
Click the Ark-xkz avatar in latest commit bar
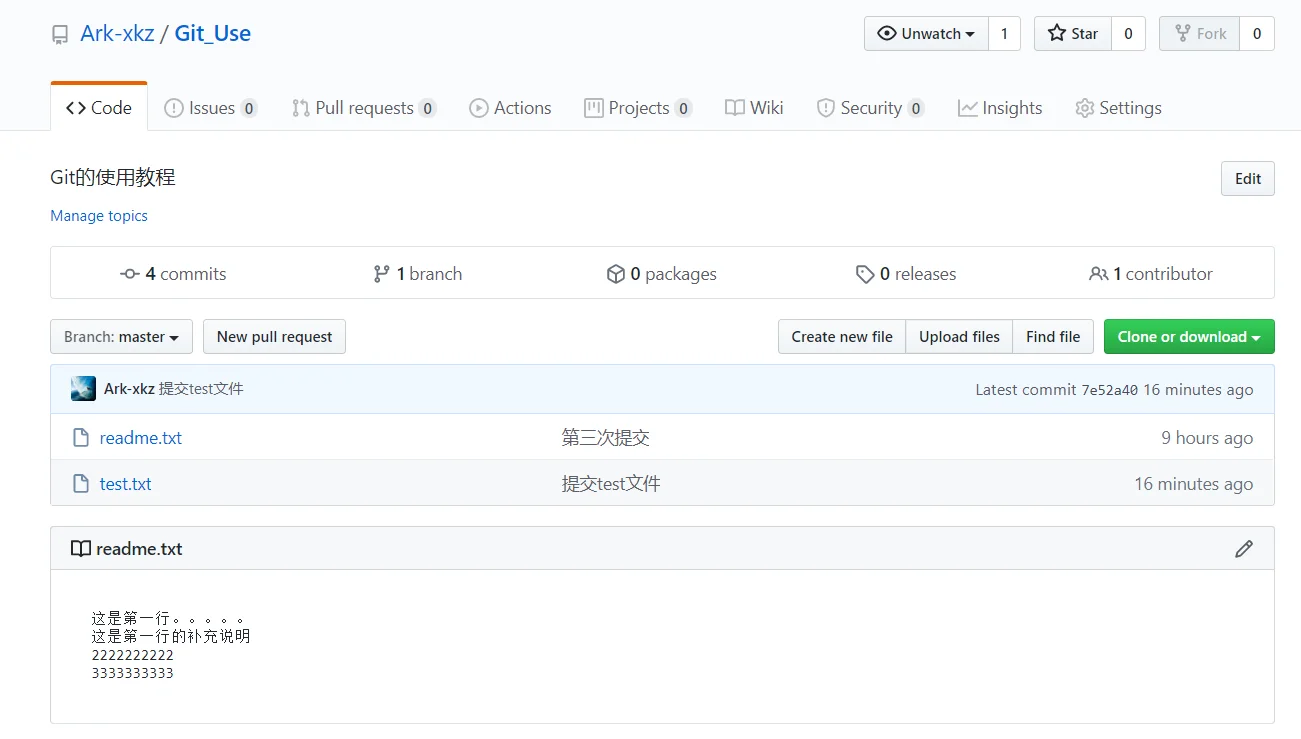[x=84, y=389]
